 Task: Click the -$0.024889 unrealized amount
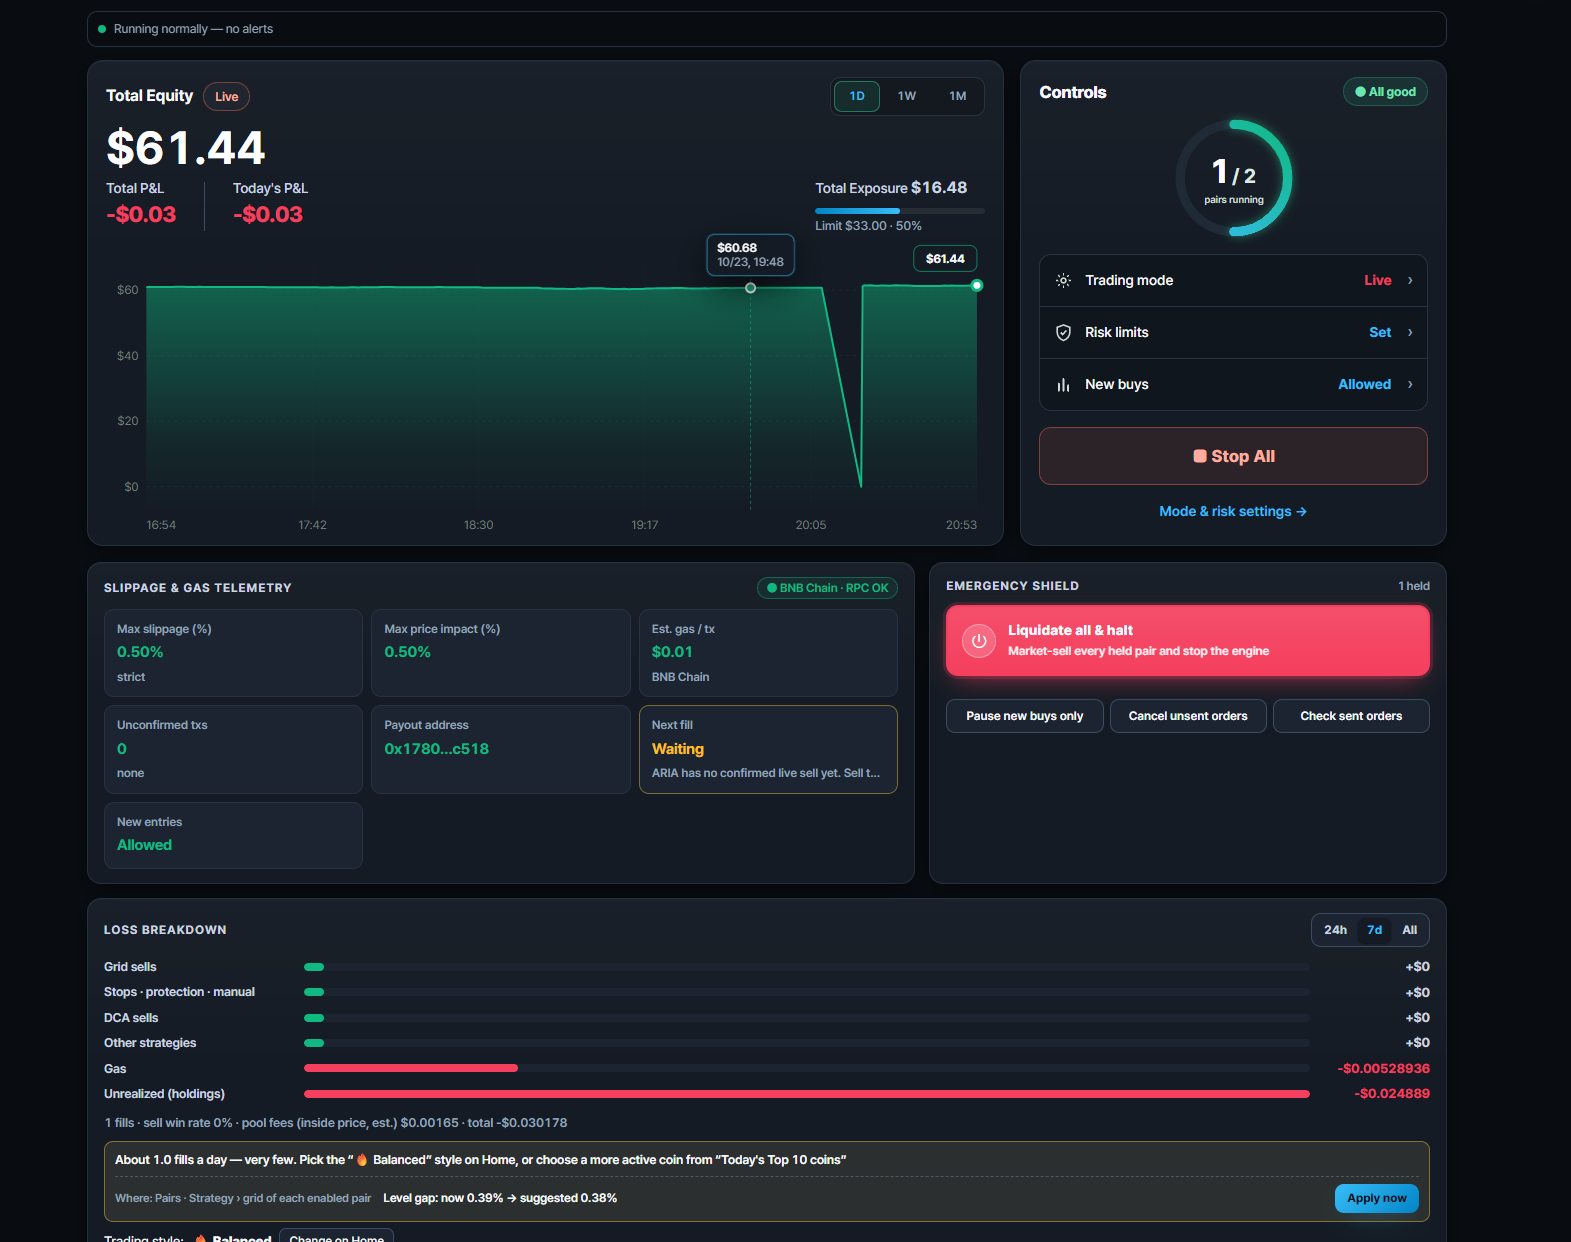tap(1392, 1094)
